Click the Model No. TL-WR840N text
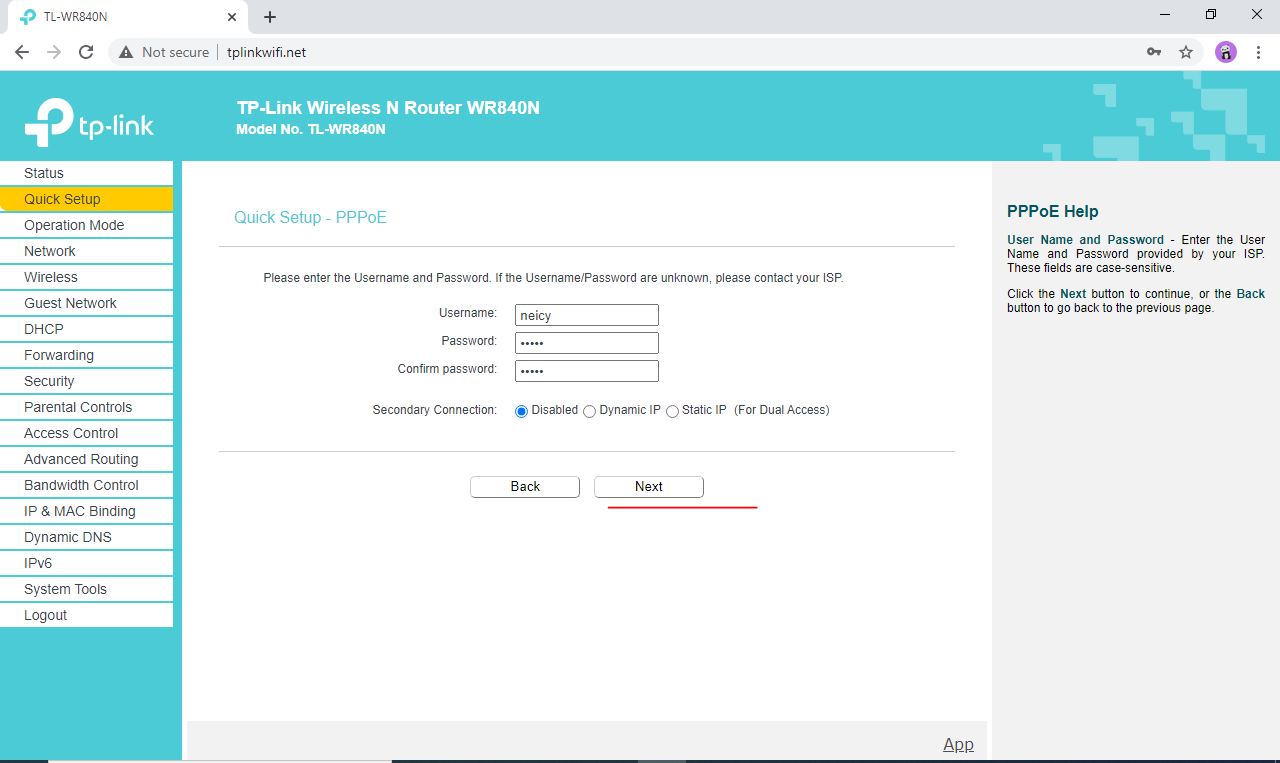 [311, 129]
